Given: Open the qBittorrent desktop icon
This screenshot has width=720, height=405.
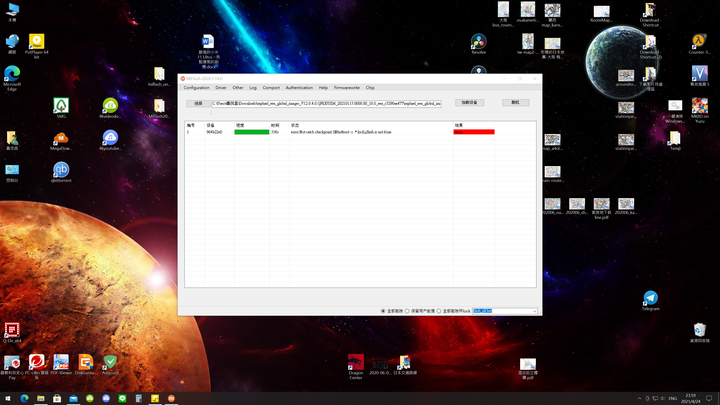Looking at the screenshot, I should (61, 172).
